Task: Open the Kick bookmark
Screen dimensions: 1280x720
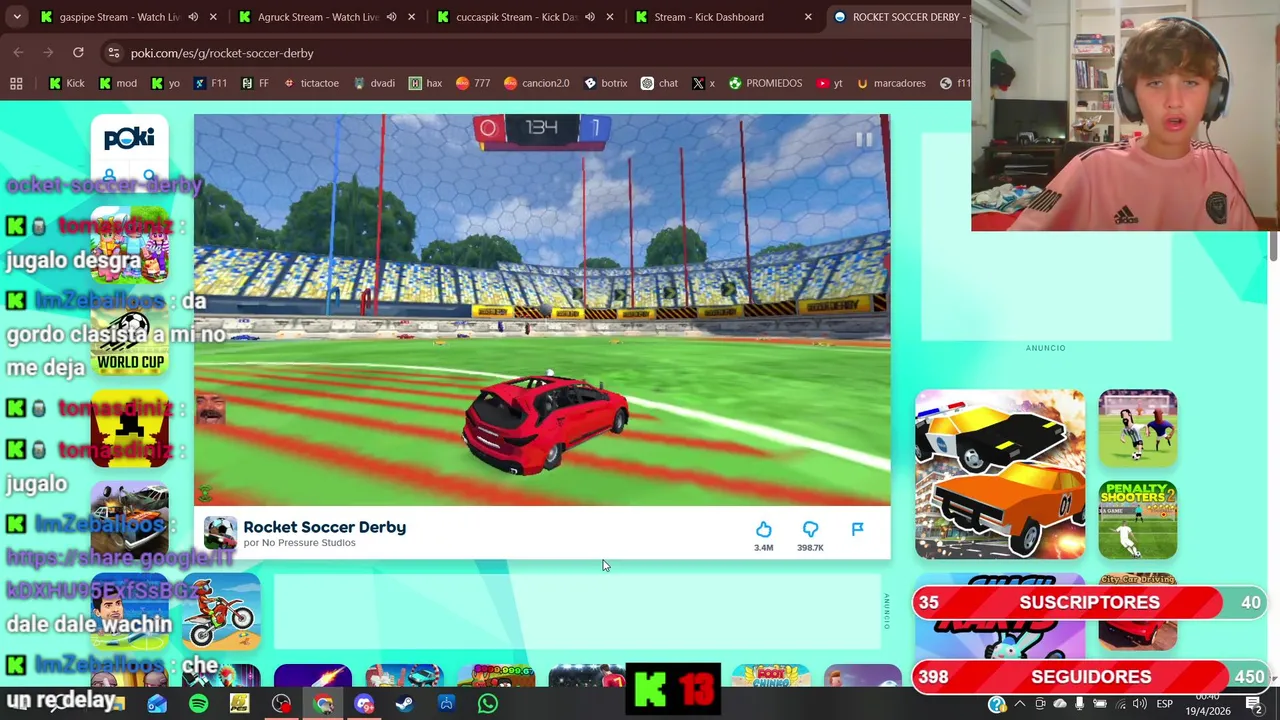Action: 66,83
